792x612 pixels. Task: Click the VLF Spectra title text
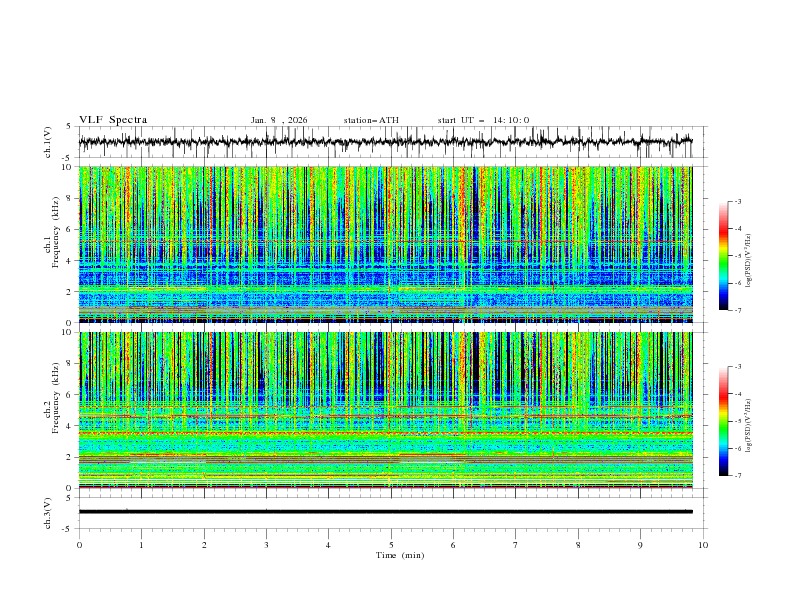point(113,120)
